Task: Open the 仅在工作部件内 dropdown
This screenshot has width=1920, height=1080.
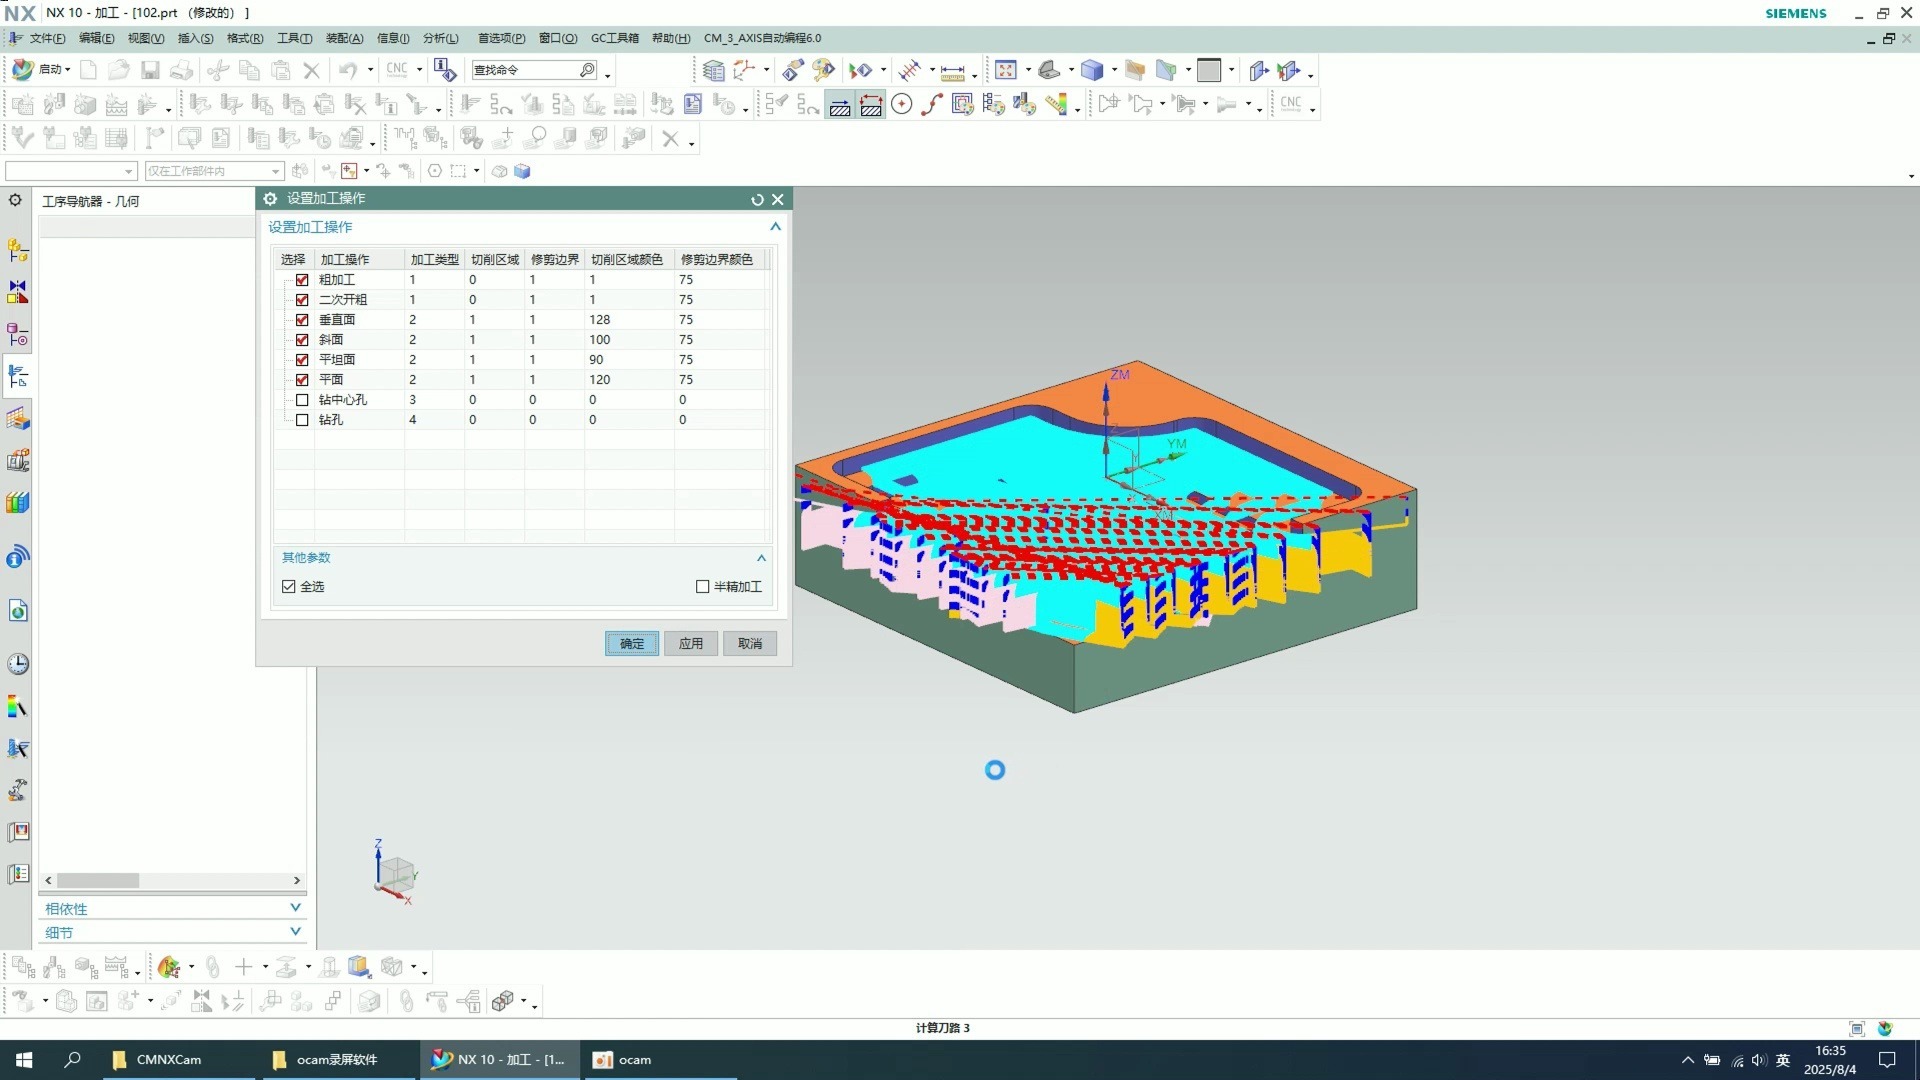Action: (x=275, y=171)
